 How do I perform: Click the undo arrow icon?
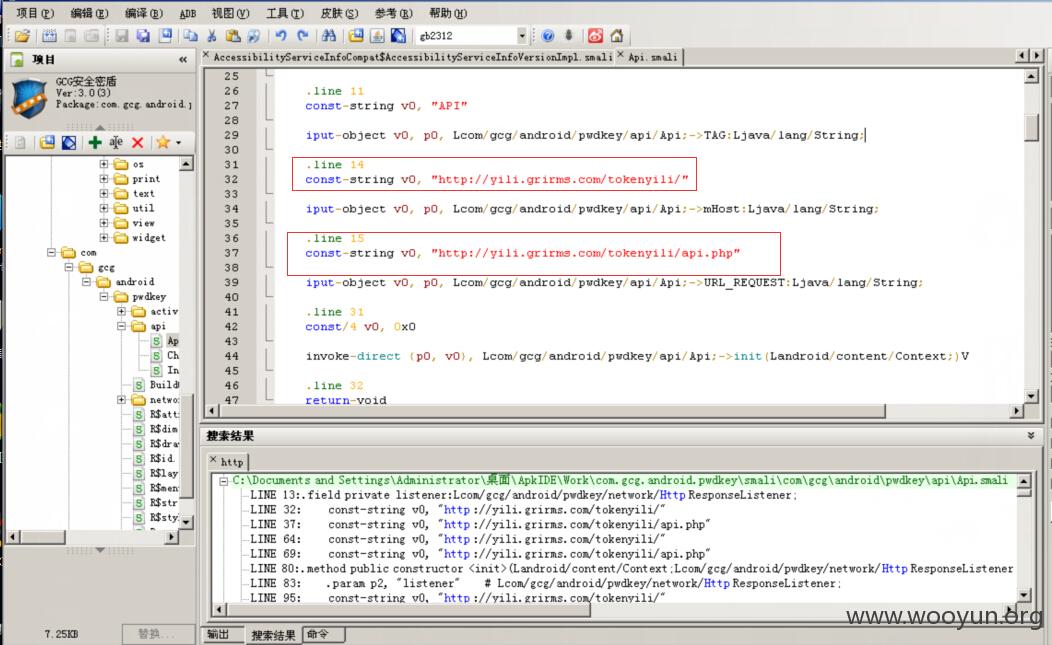pyautogui.click(x=280, y=36)
